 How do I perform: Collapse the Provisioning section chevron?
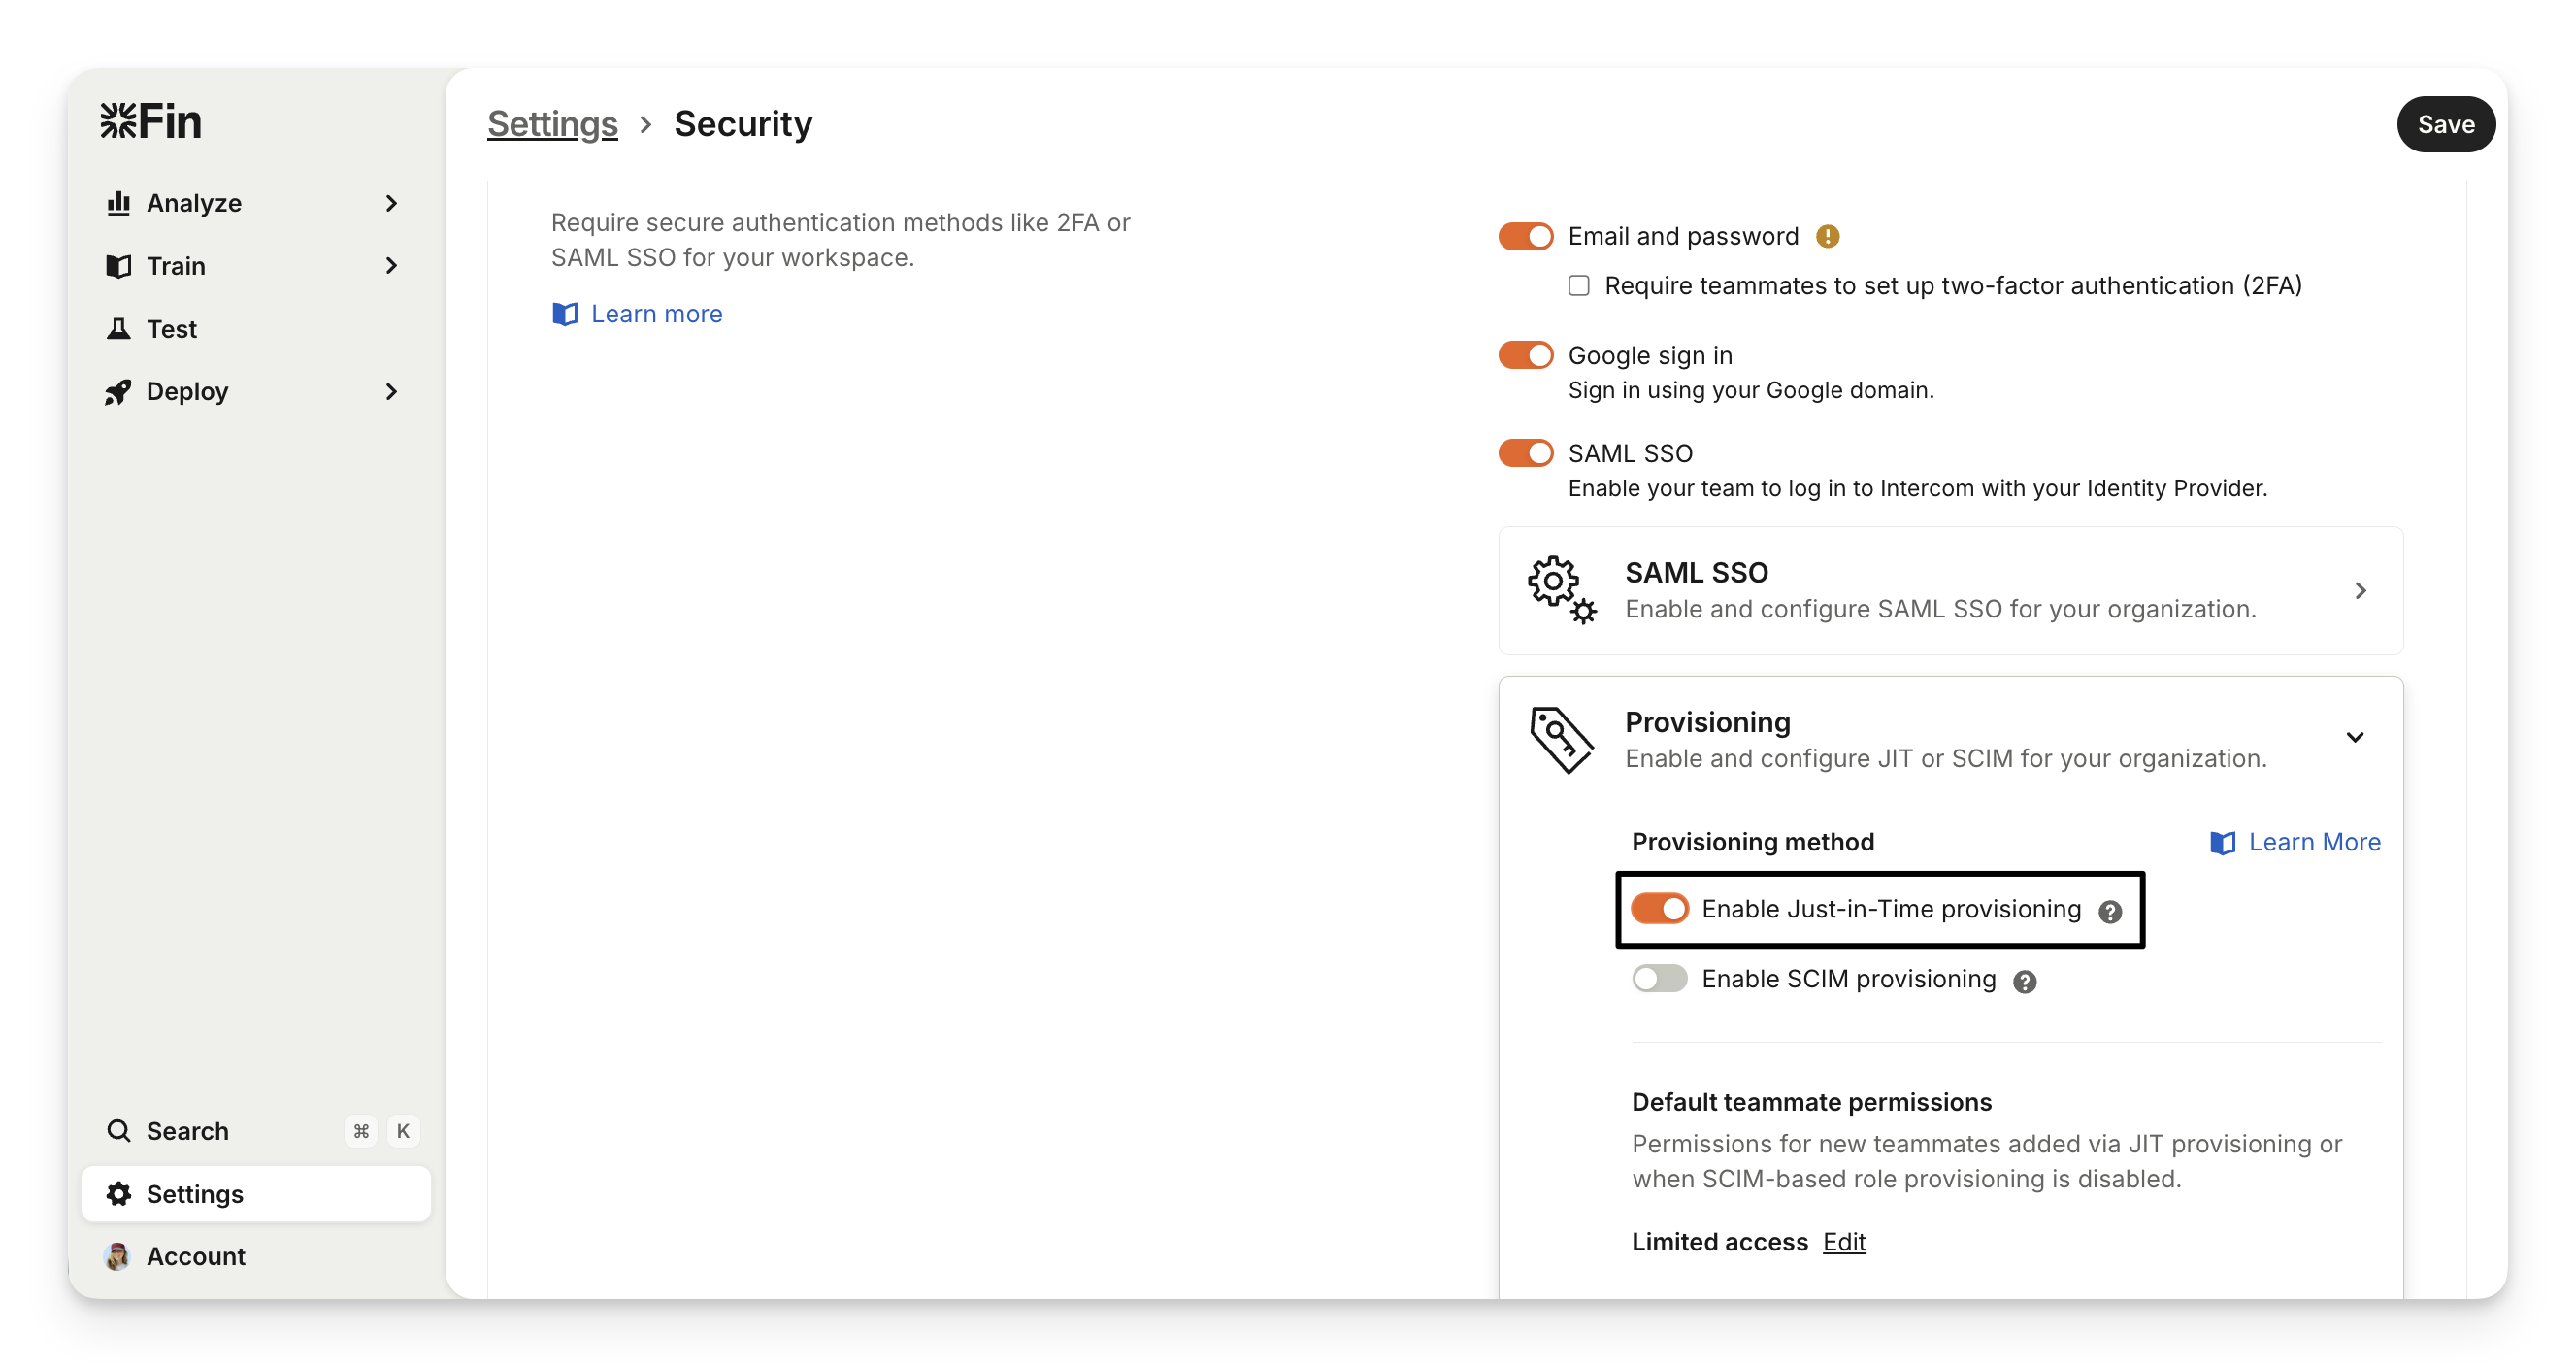2355,738
